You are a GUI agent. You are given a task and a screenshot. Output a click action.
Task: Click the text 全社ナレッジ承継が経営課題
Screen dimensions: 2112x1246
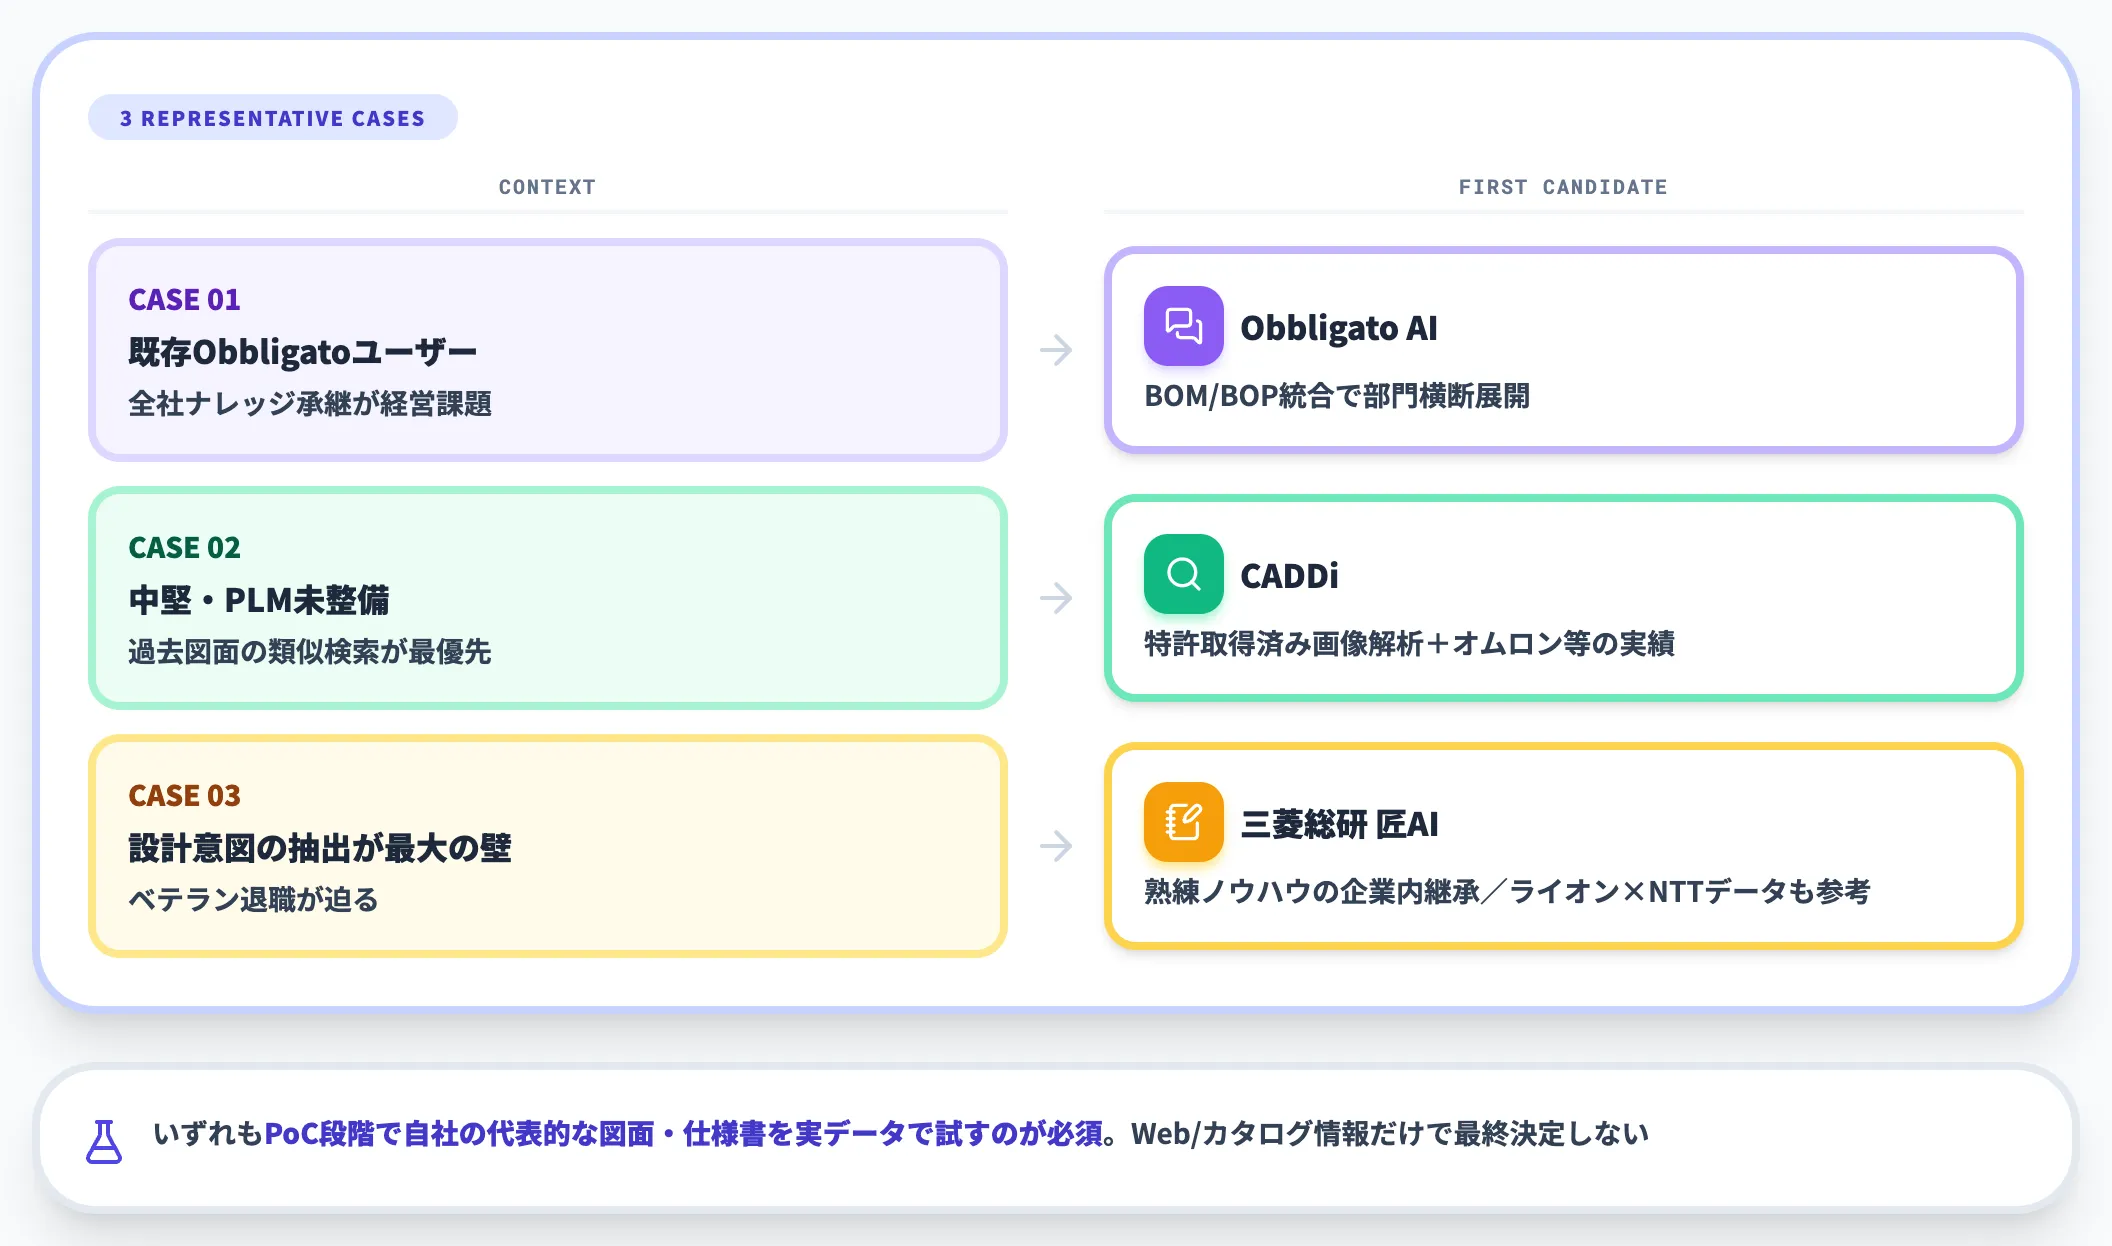(x=310, y=404)
